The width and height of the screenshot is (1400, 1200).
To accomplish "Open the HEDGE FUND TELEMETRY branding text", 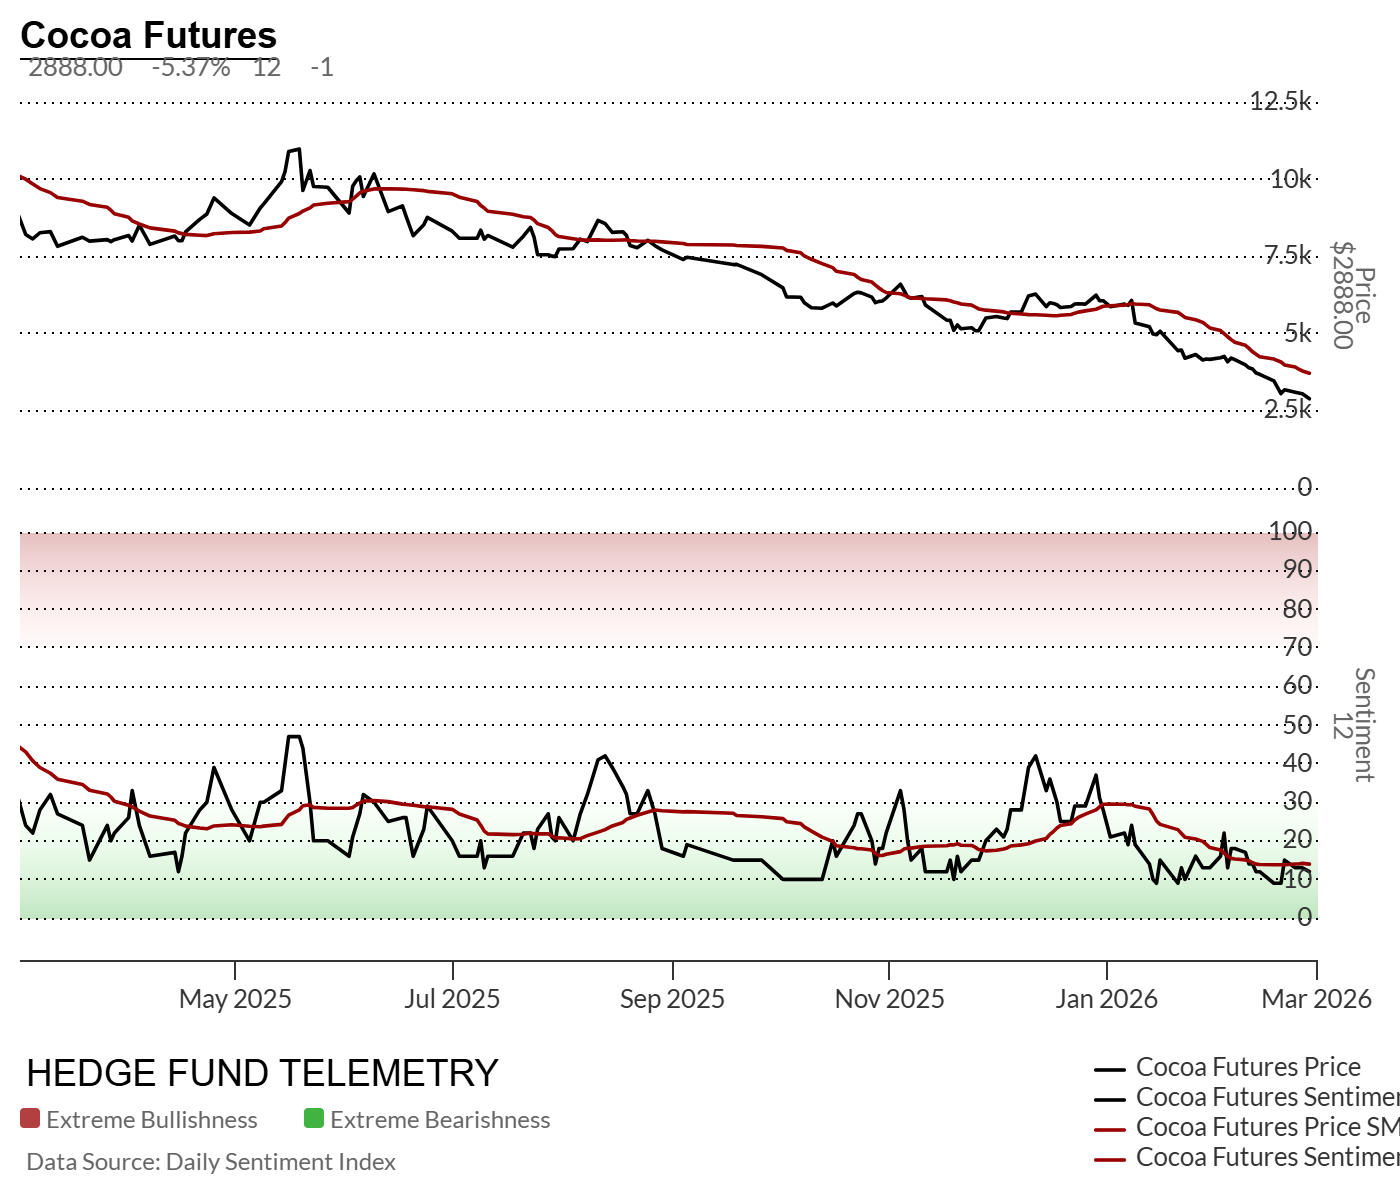I will pyautogui.click(x=262, y=1073).
